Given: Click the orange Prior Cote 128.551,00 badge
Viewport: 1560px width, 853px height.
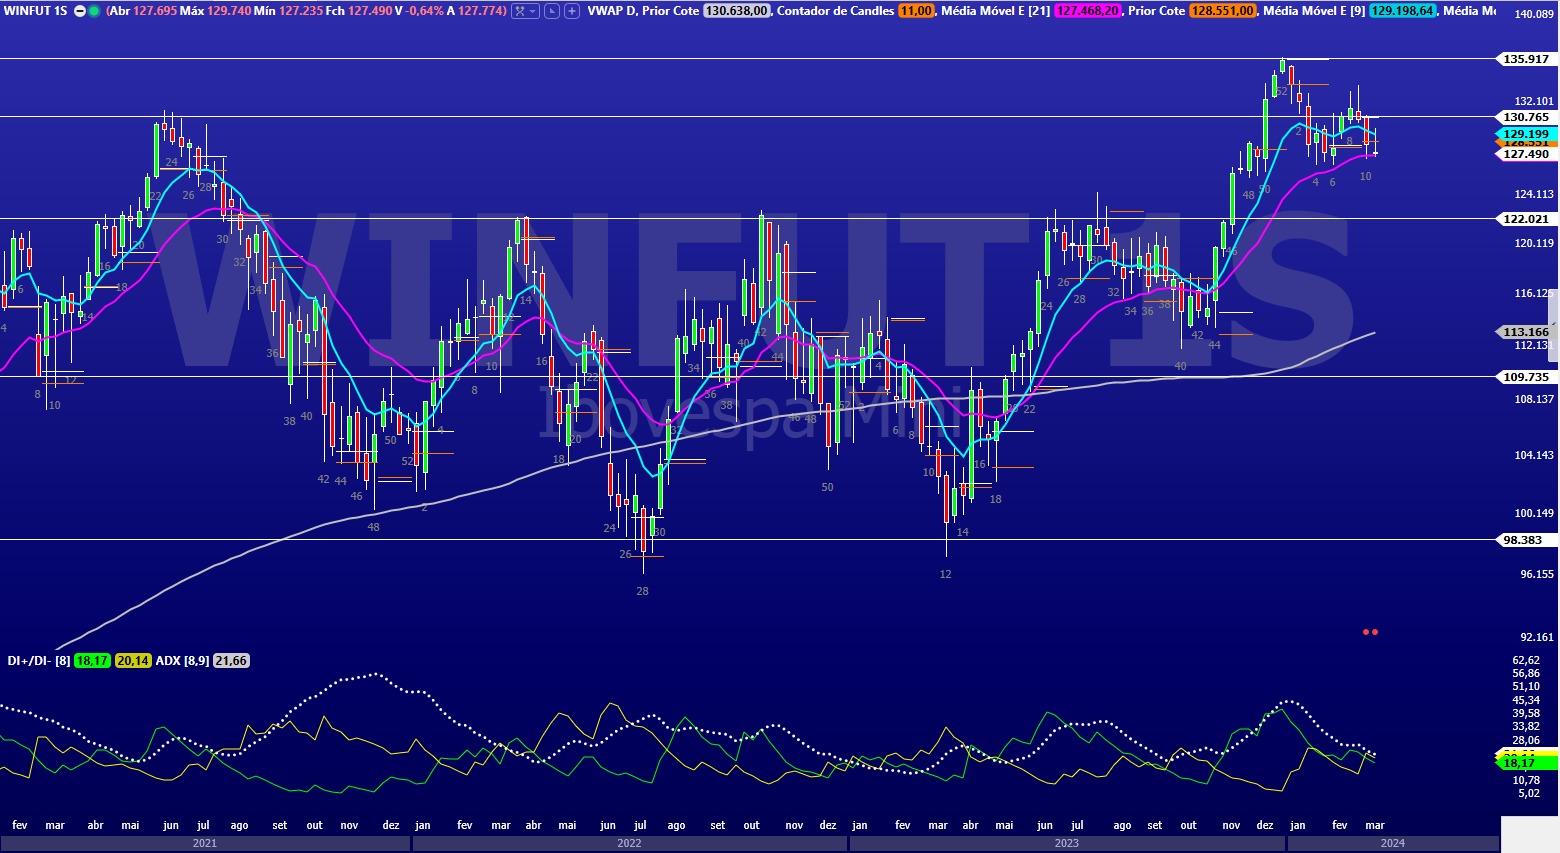Looking at the screenshot, I should pyautogui.click(x=1222, y=11).
